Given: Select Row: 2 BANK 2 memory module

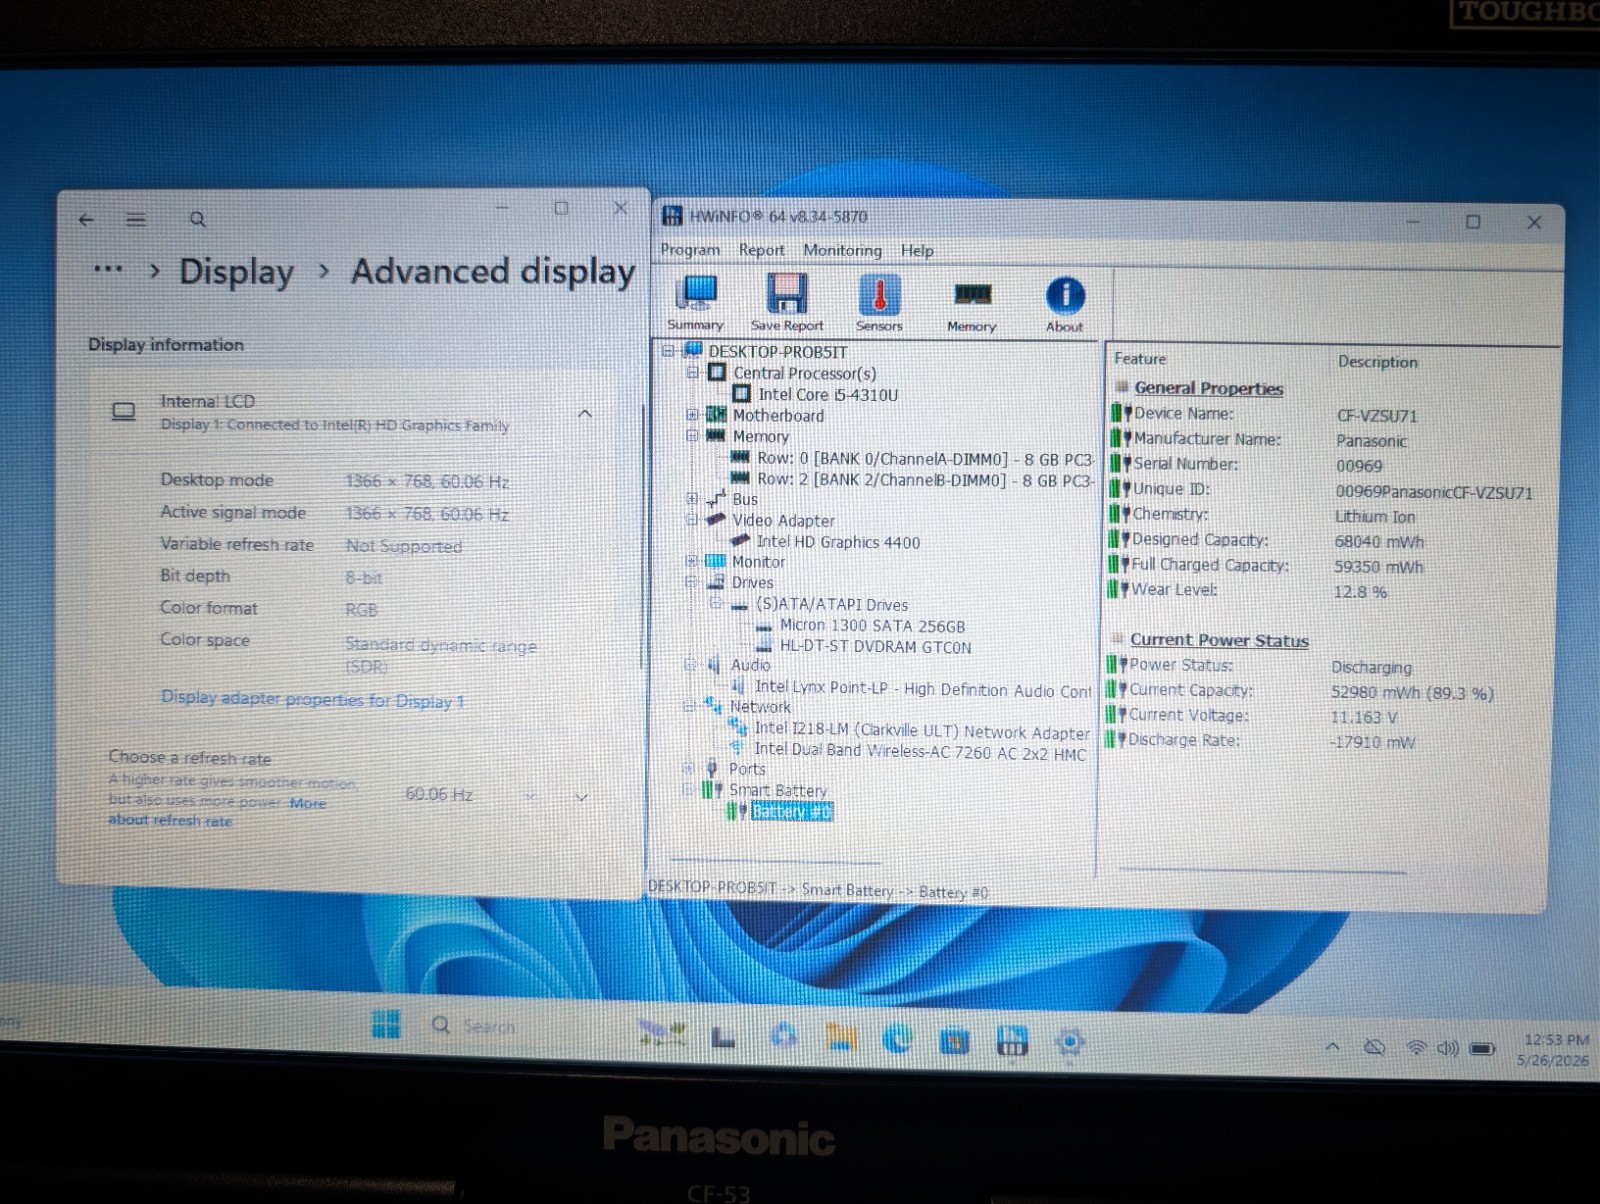Looking at the screenshot, I should click(x=924, y=480).
